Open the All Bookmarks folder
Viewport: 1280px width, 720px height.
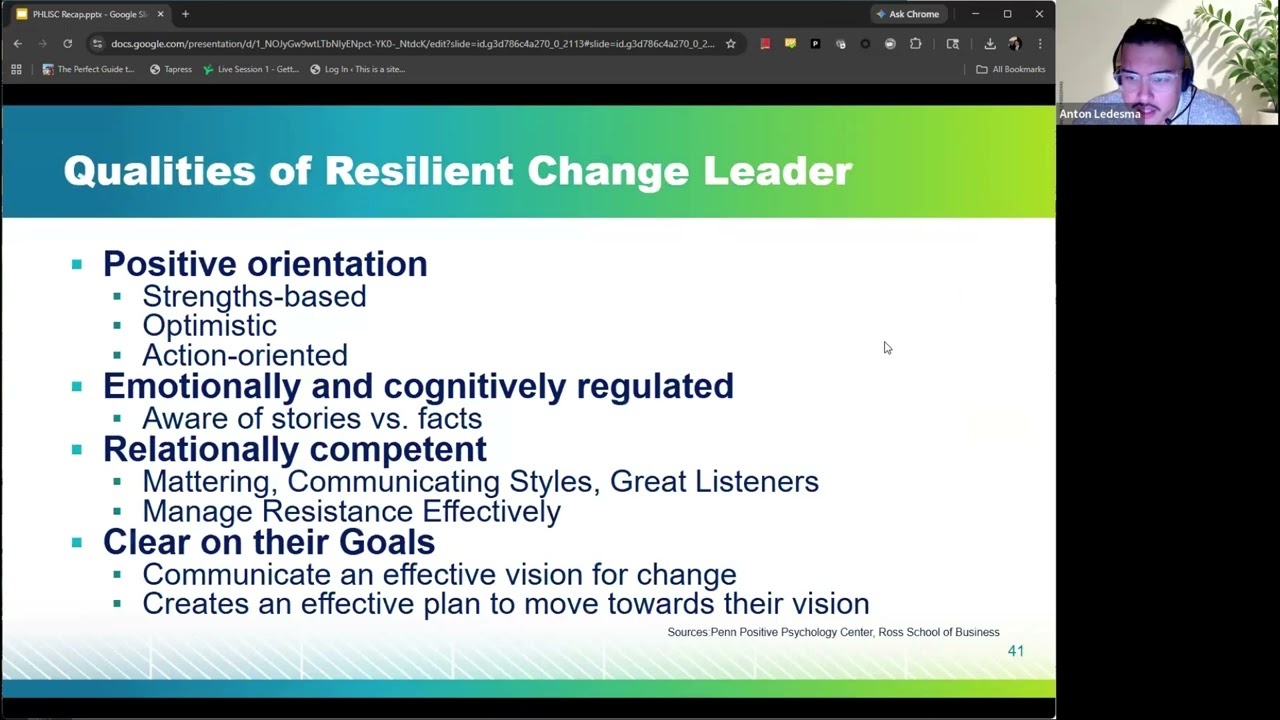pos(1010,69)
